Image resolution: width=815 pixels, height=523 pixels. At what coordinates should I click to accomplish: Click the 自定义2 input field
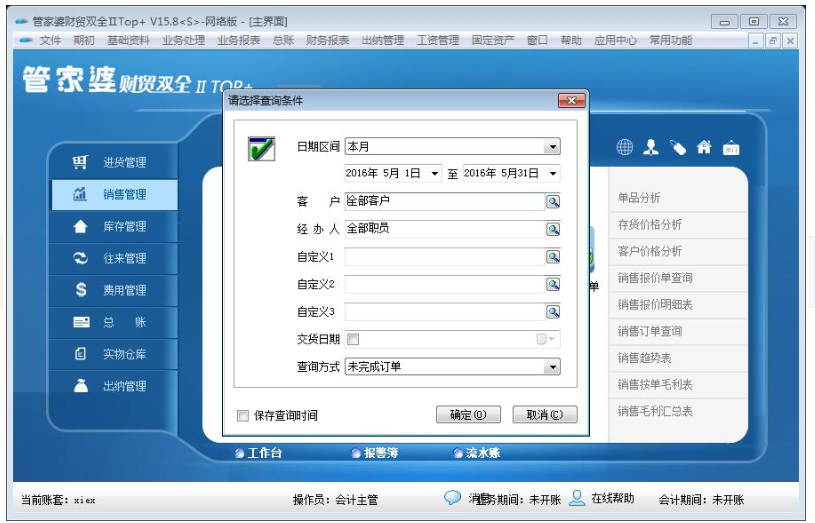(445, 284)
